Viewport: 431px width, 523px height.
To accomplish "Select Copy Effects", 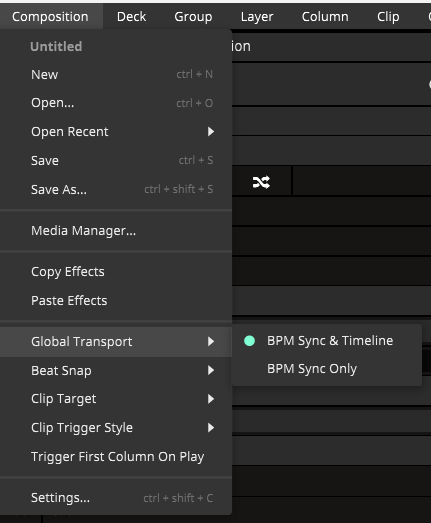I will coord(116,272).
